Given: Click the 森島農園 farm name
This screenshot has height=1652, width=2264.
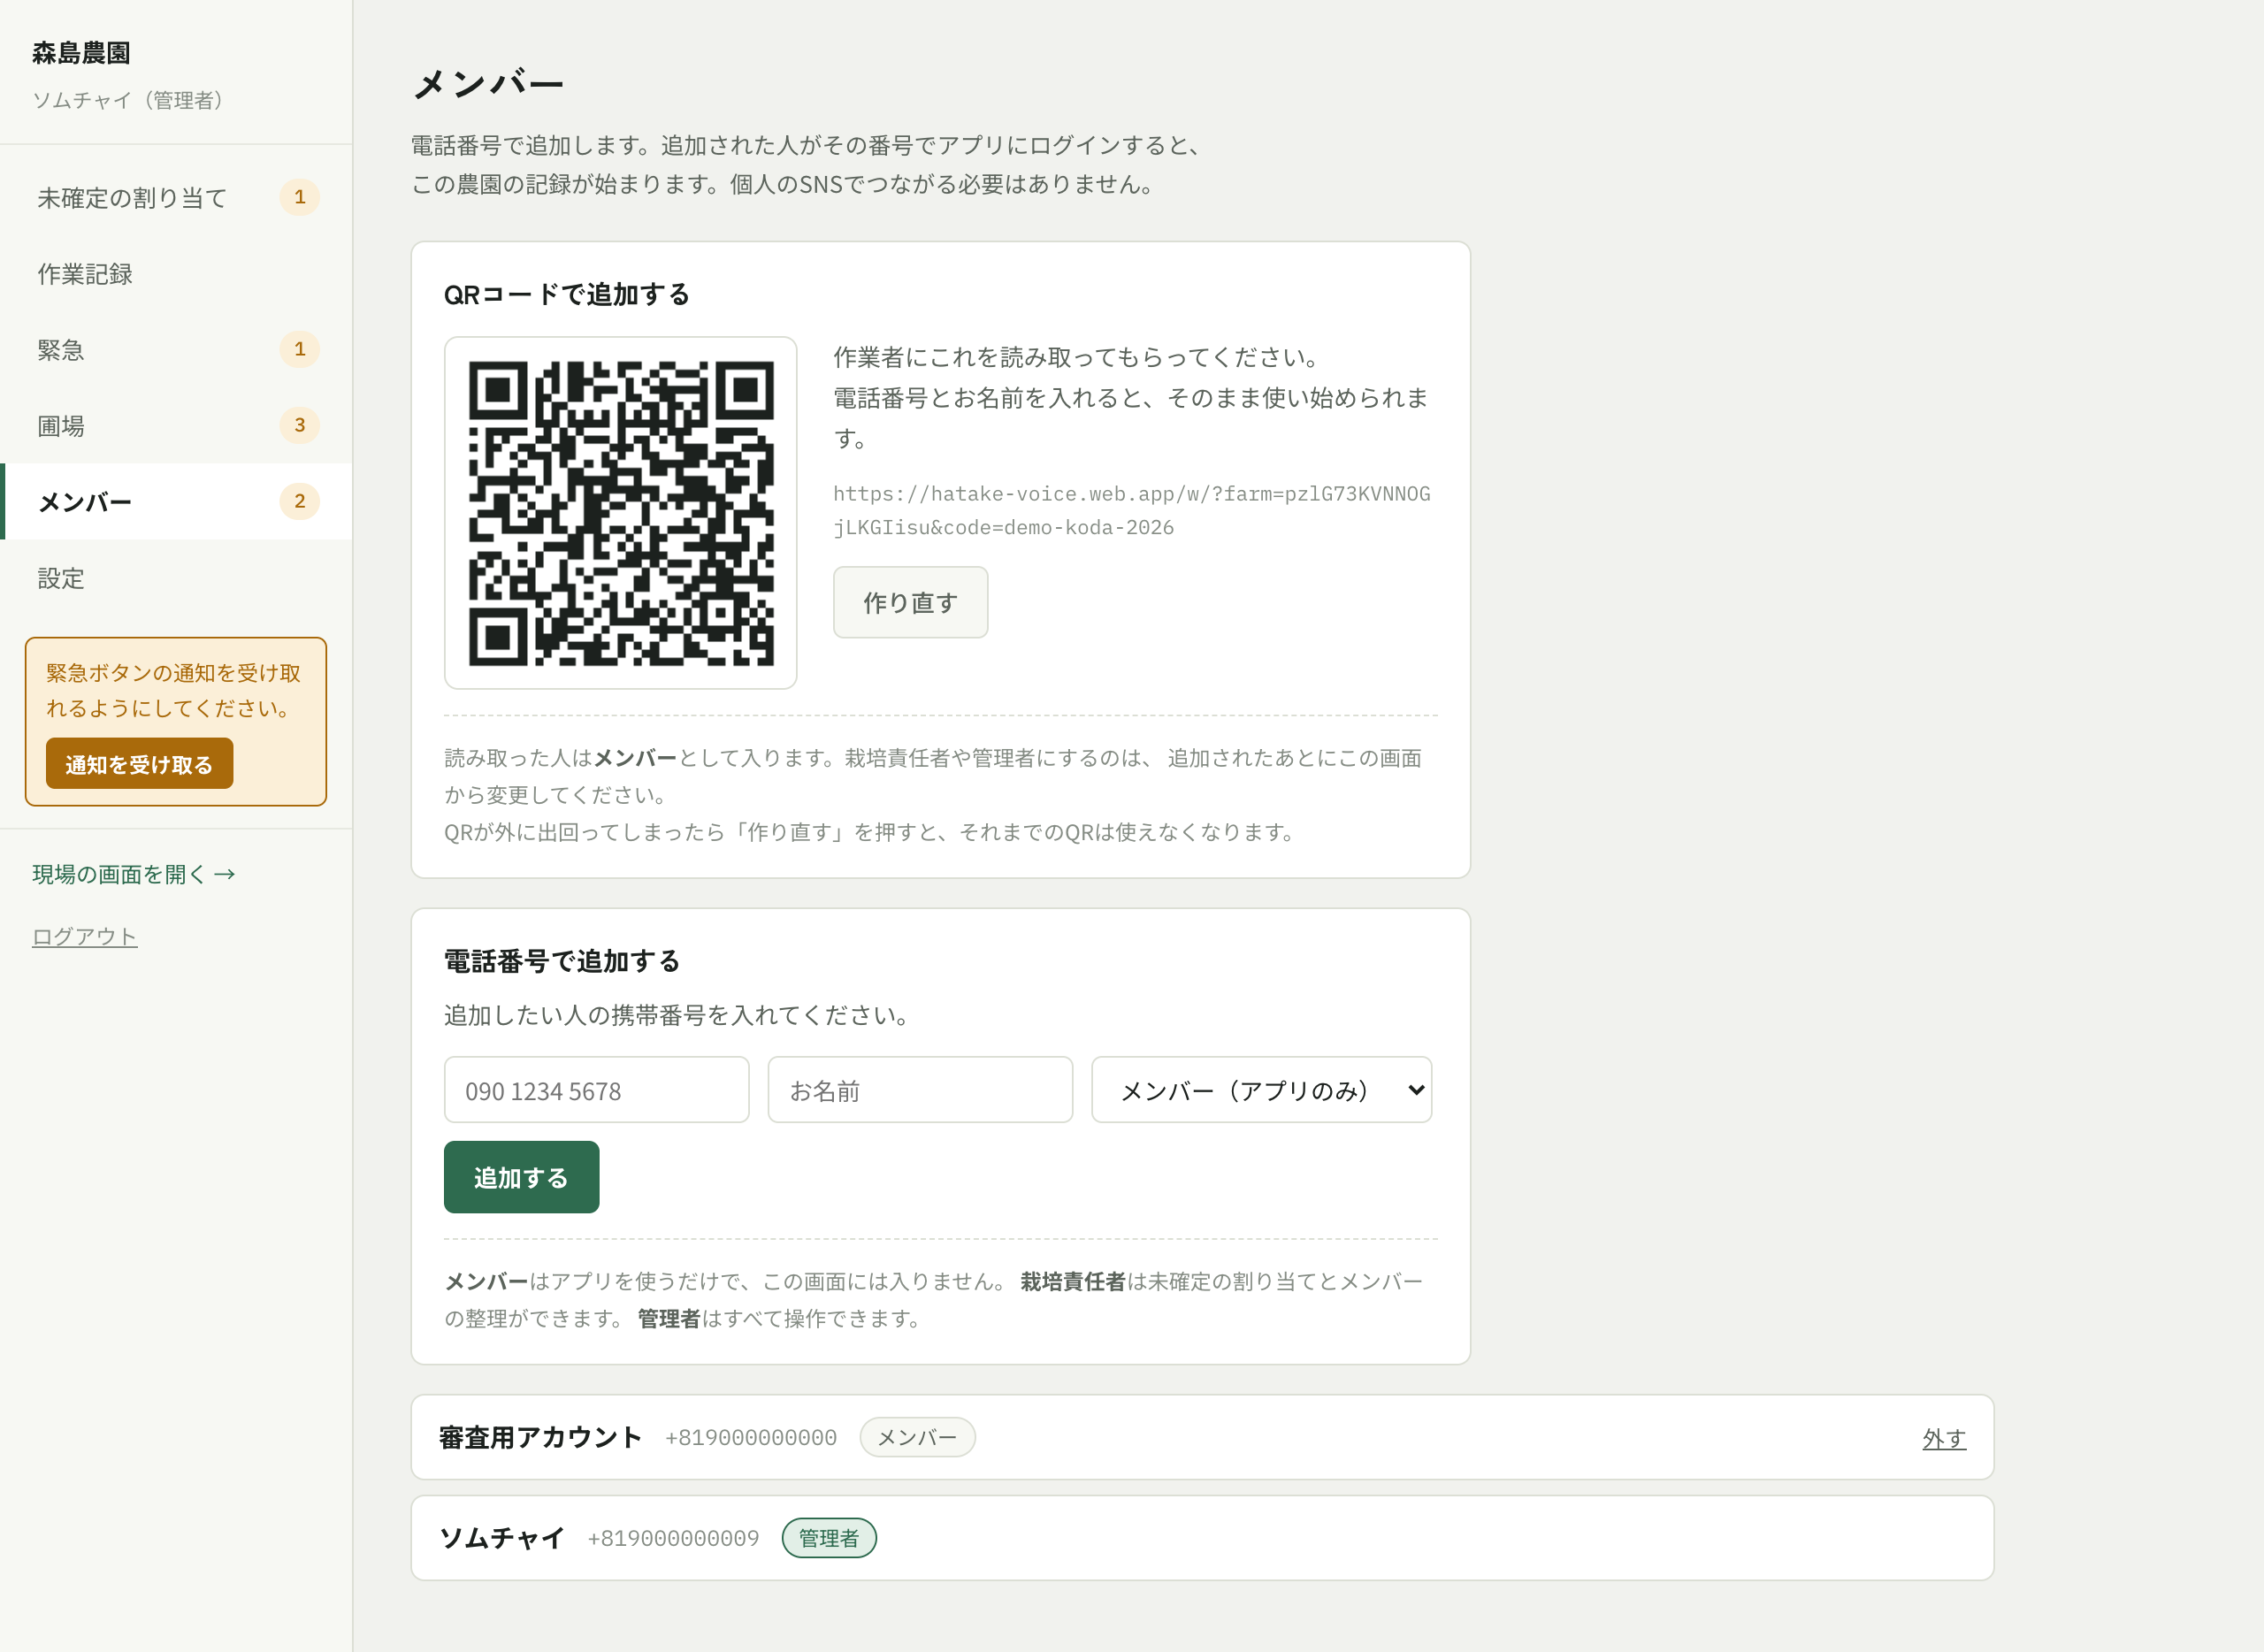Looking at the screenshot, I should coord(81,52).
